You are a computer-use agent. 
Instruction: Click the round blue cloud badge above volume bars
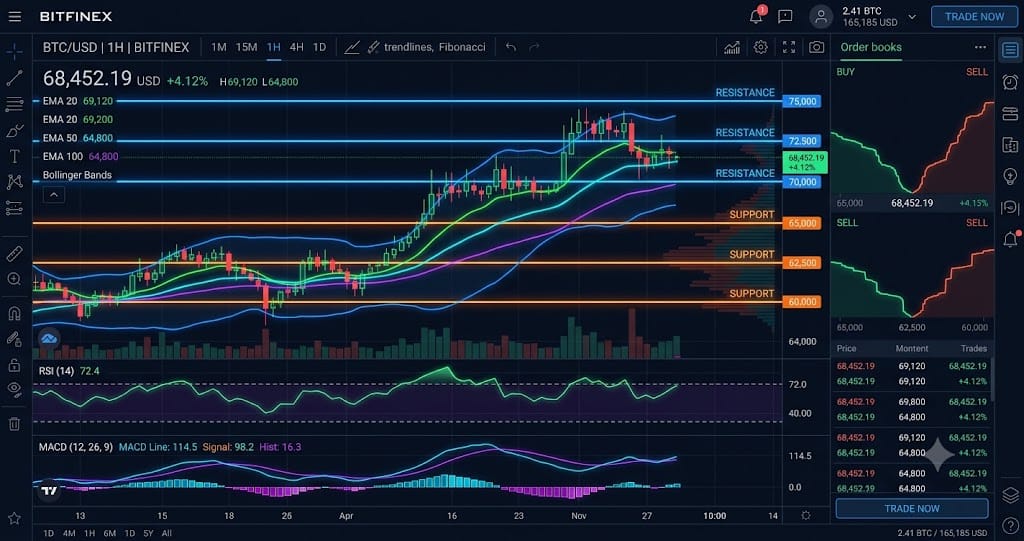49,339
